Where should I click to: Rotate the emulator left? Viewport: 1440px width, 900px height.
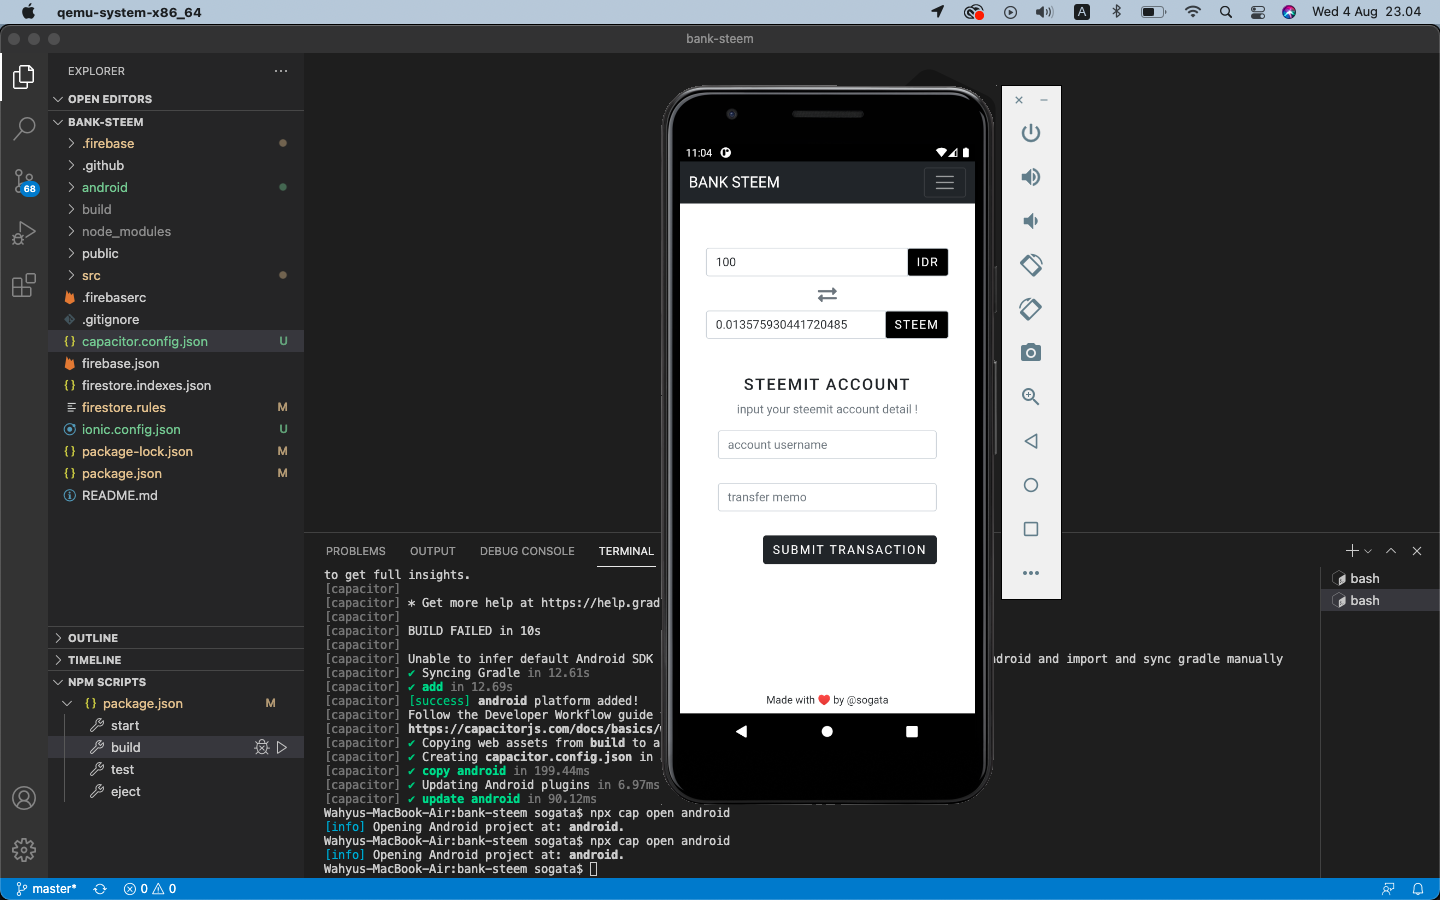tap(1031, 265)
